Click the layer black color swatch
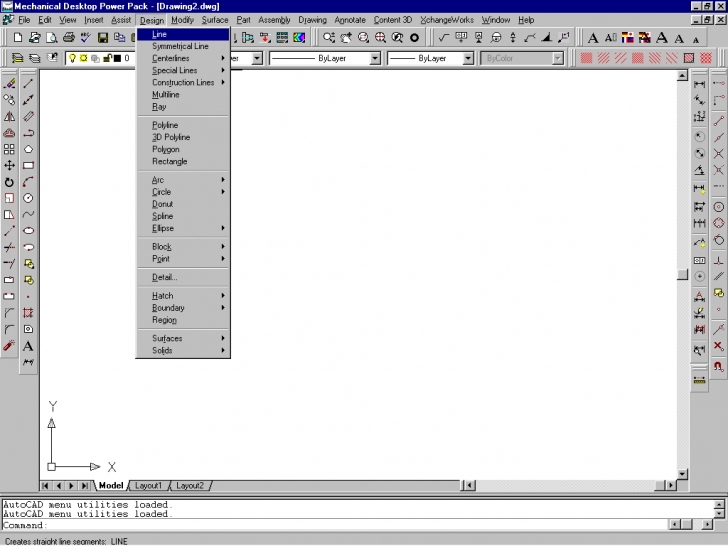 pos(117,58)
